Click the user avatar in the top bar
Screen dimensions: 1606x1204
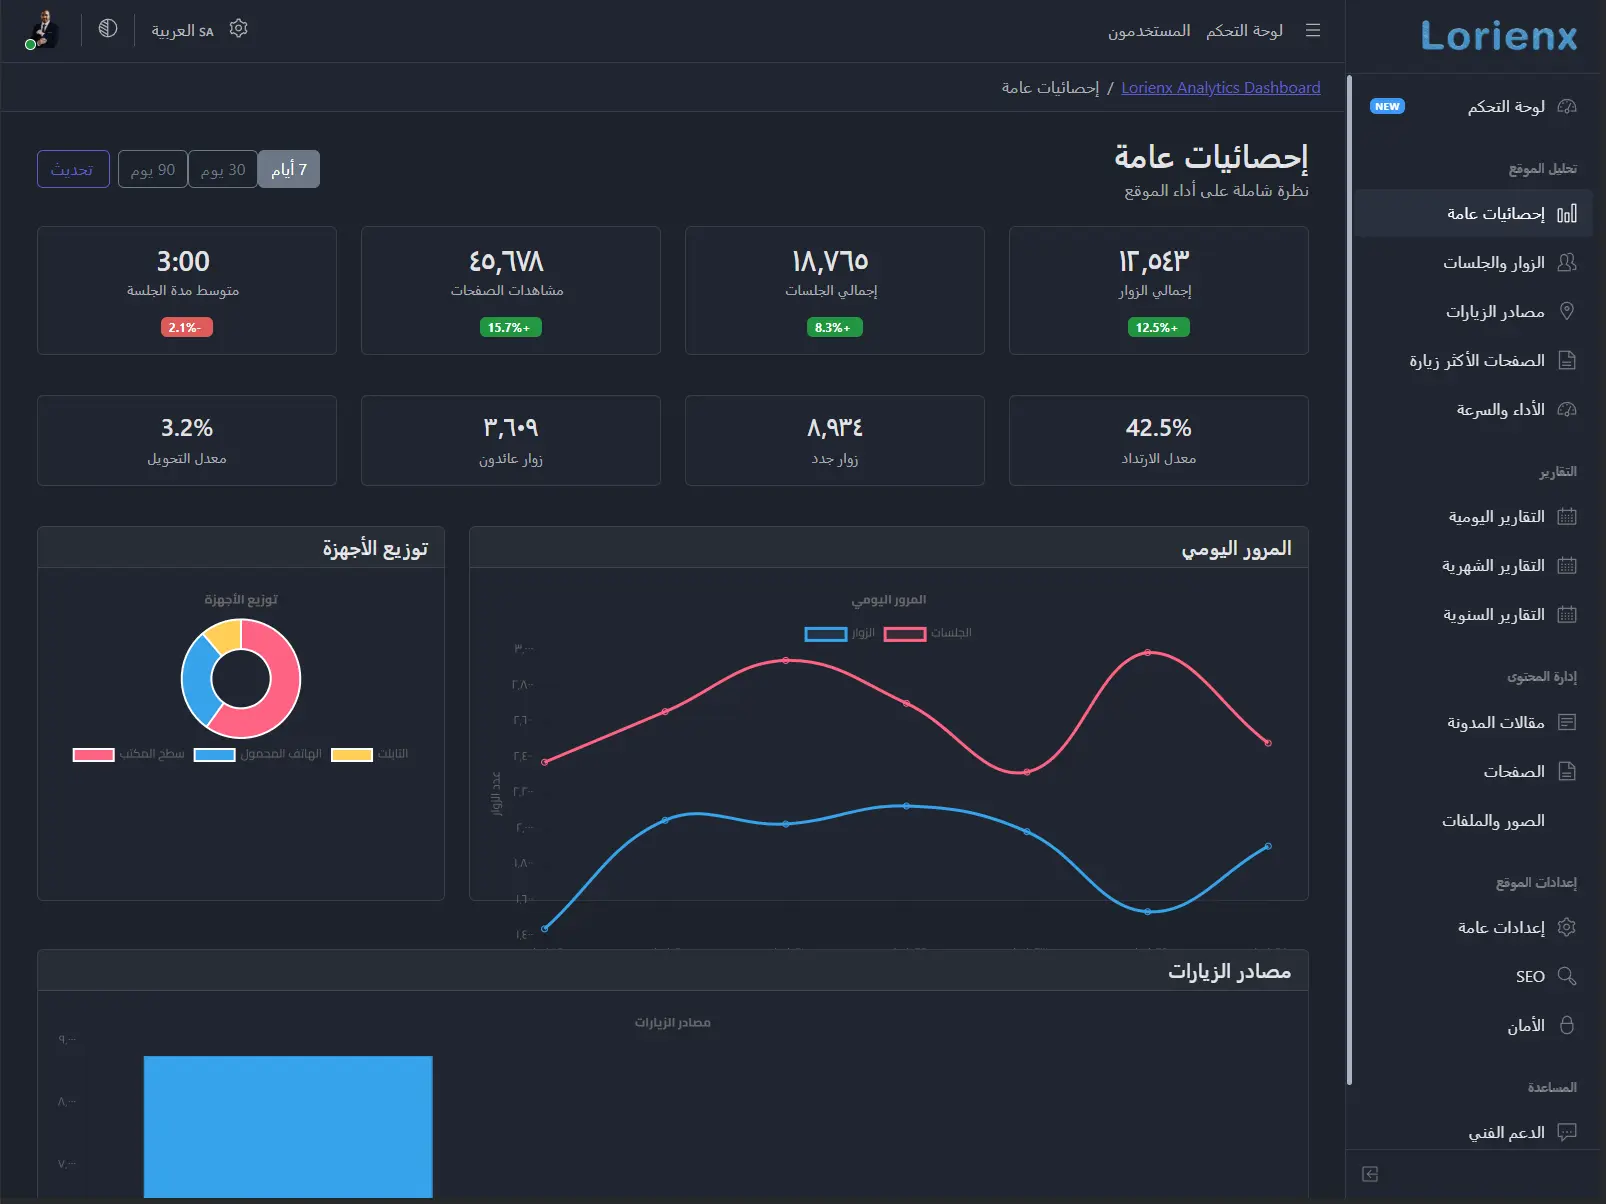click(41, 30)
